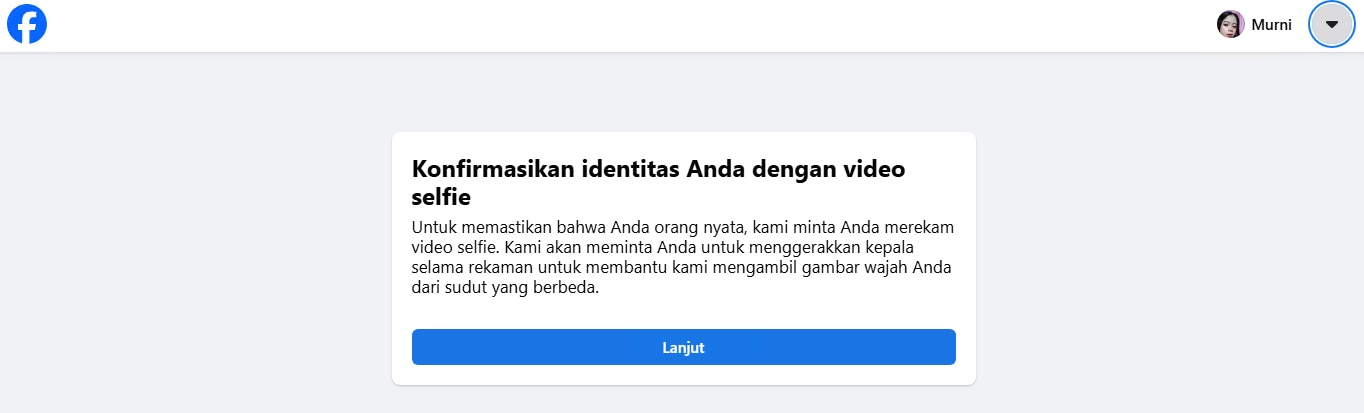The height and width of the screenshot is (413, 1364).
Task: Open the account menu caret icon
Action: click(x=1331, y=24)
